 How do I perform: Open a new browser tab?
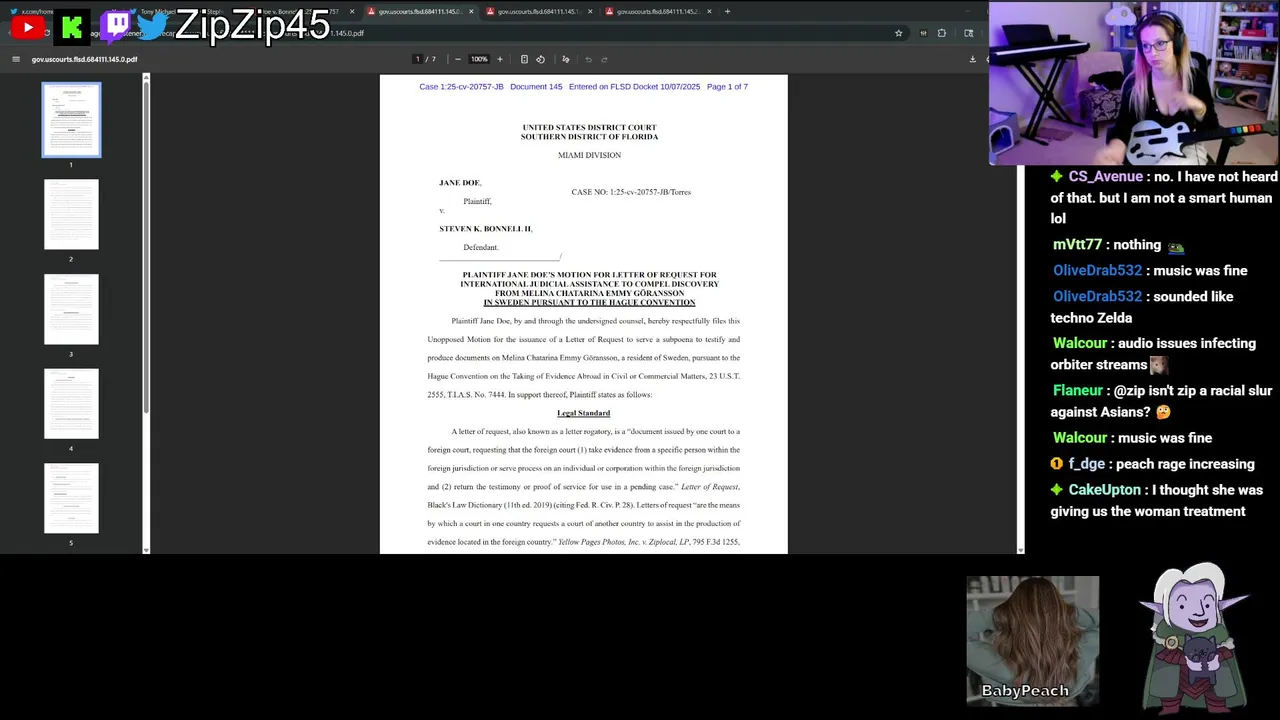coord(727,12)
